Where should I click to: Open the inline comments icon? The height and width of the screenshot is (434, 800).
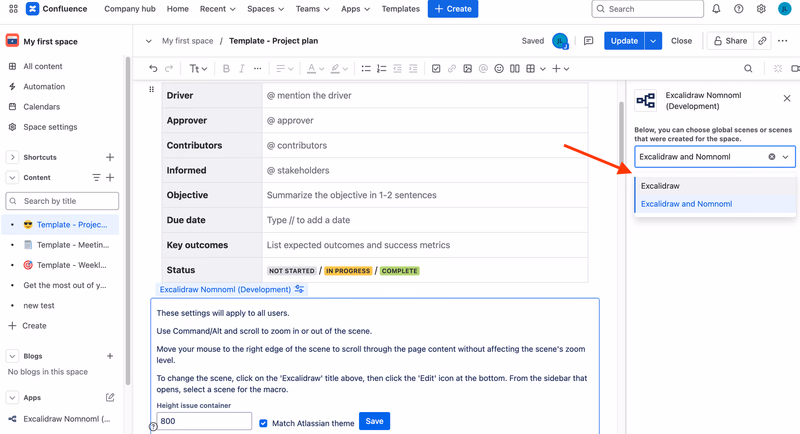[588, 41]
